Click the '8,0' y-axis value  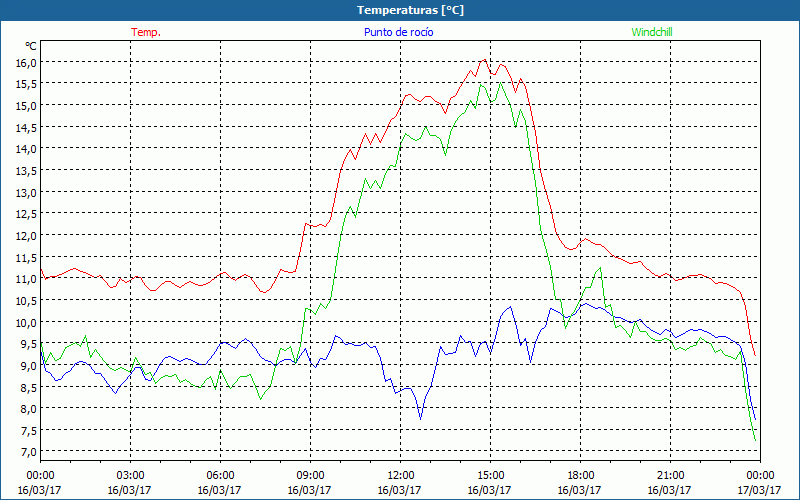click(x=29, y=409)
